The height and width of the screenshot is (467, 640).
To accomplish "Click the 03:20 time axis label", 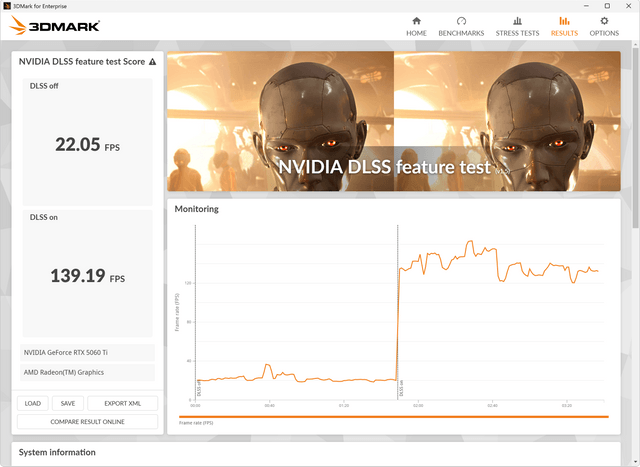I will coord(567,406).
